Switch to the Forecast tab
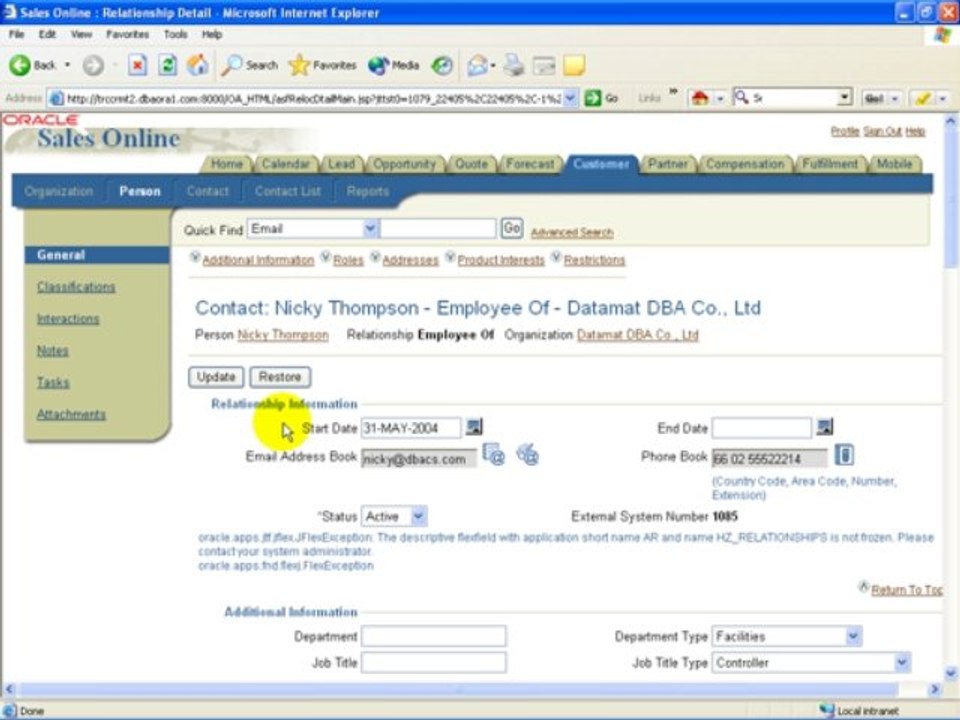Image resolution: width=960 pixels, height=720 pixels. 530,164
